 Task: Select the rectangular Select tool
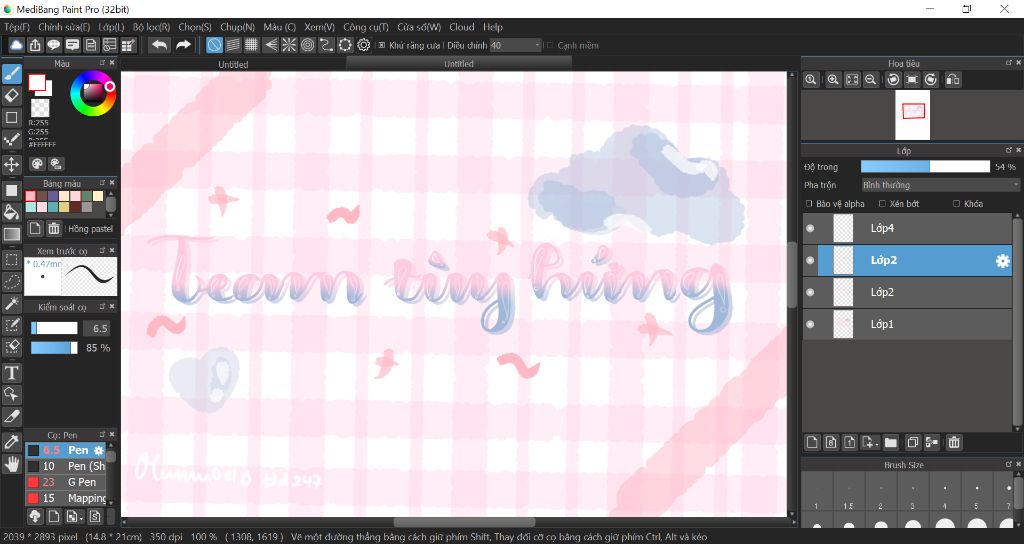pos(12,260)
